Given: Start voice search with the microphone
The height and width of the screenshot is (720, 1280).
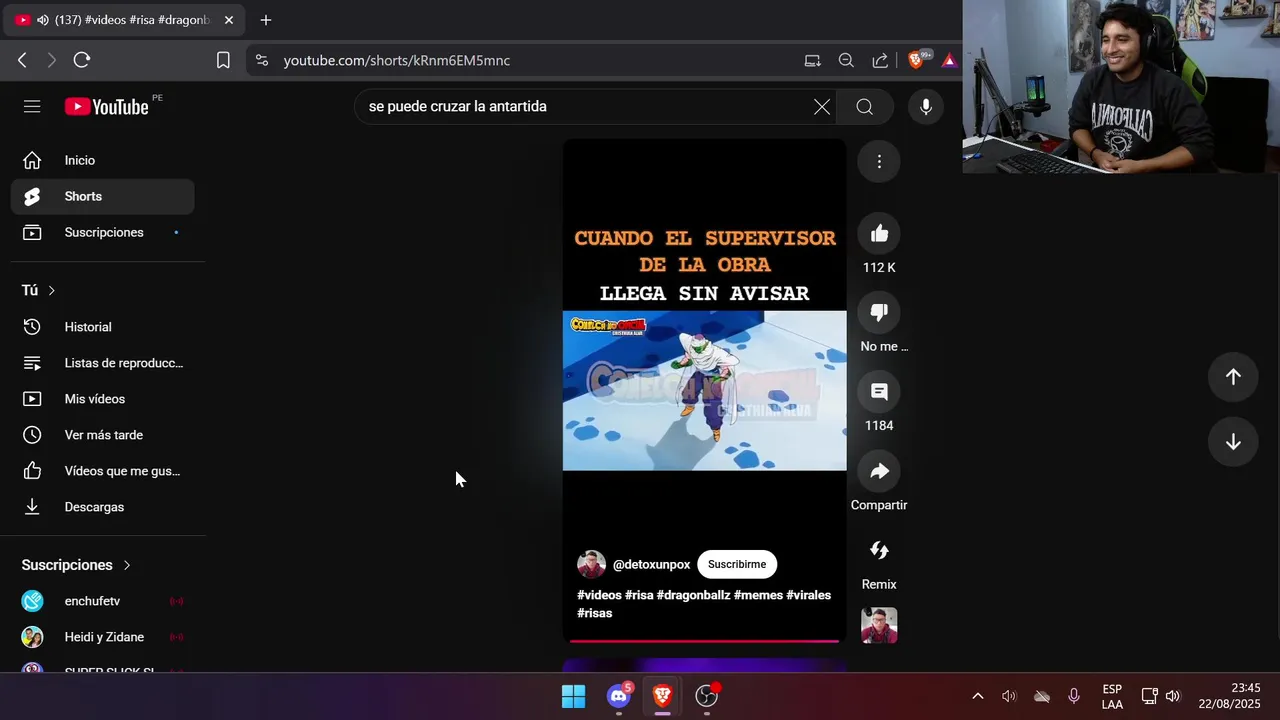Looking at the screenshot, I should [x=926, y=106].
